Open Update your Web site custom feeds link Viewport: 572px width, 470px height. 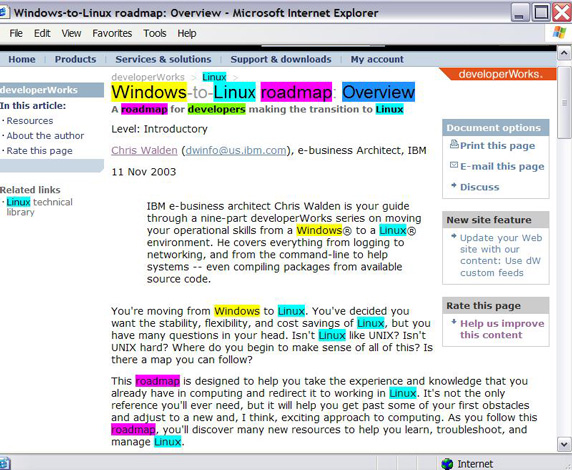(501, 255)
